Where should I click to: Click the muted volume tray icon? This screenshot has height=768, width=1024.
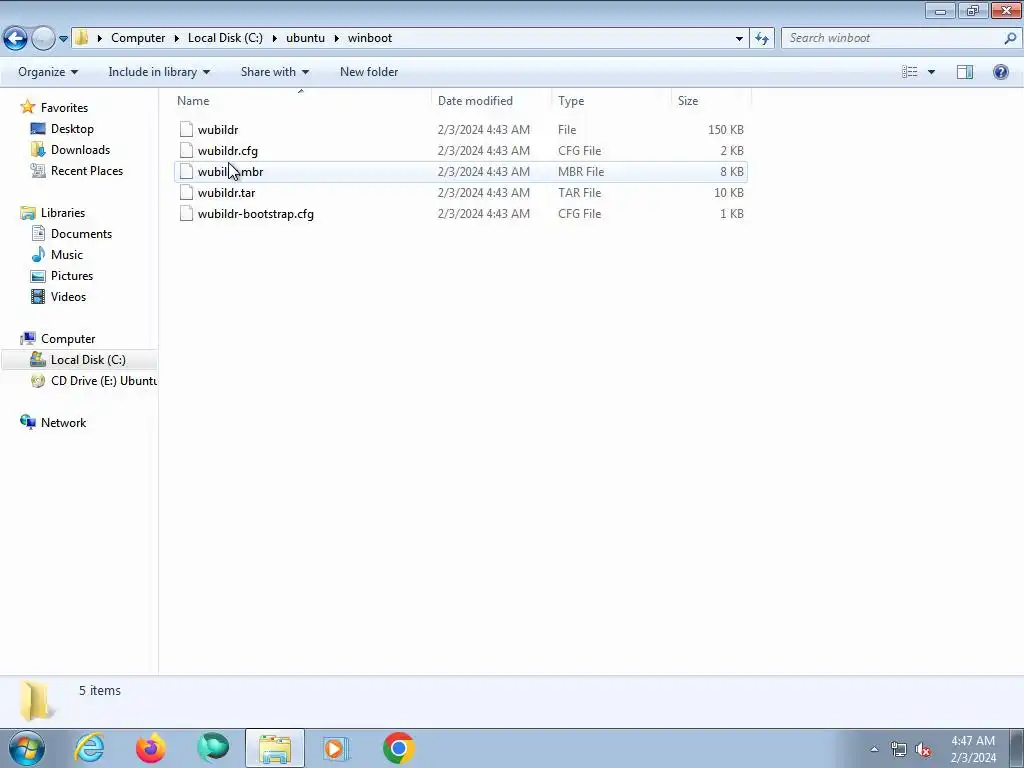[x=923, y=749]
